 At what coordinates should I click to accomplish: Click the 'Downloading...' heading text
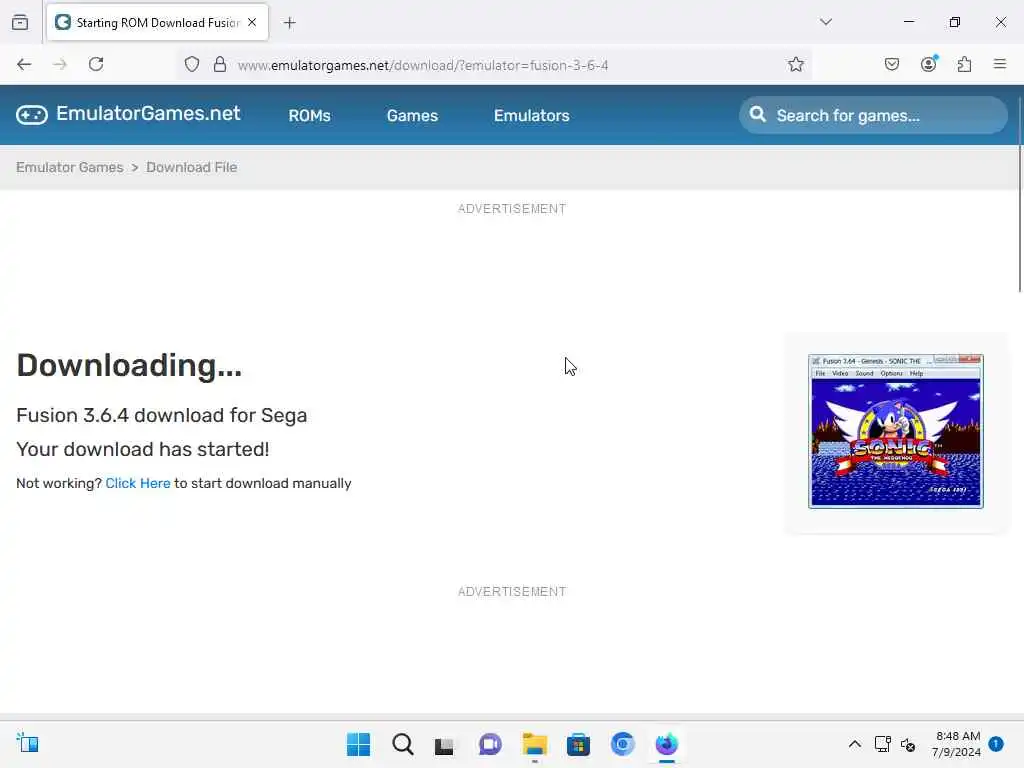click(129, 365)
